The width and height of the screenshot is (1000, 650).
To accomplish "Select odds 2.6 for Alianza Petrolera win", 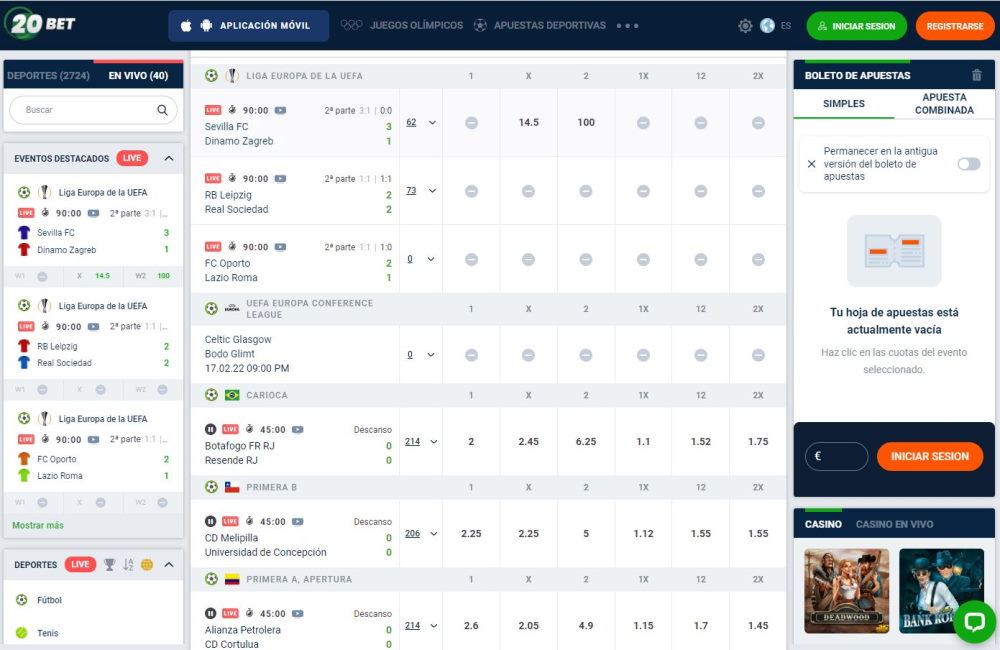I will [471, 626].
